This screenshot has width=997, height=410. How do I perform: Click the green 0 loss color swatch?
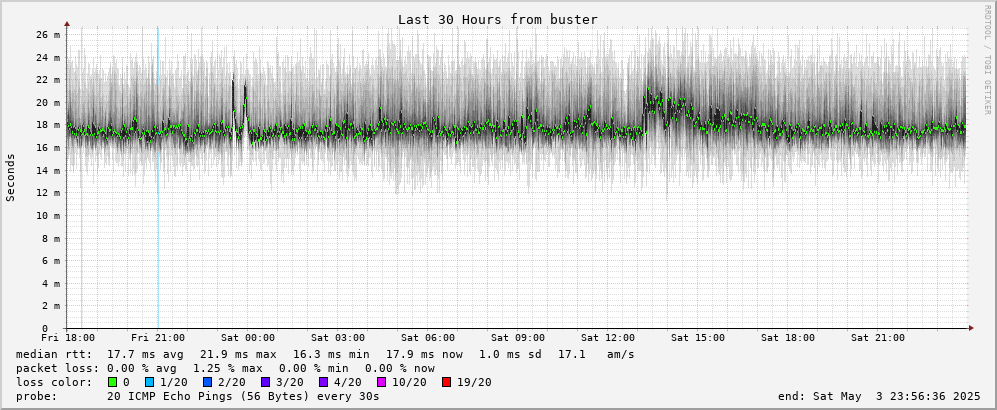coord(113,383)
